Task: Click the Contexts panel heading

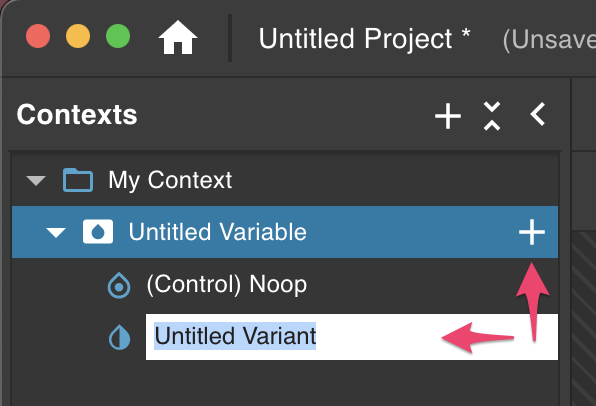Action: [x=77, y=114]
